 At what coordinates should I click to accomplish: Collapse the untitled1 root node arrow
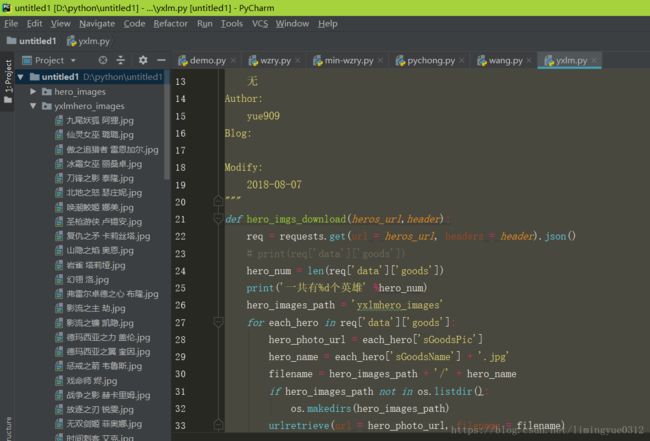point(20,77)
